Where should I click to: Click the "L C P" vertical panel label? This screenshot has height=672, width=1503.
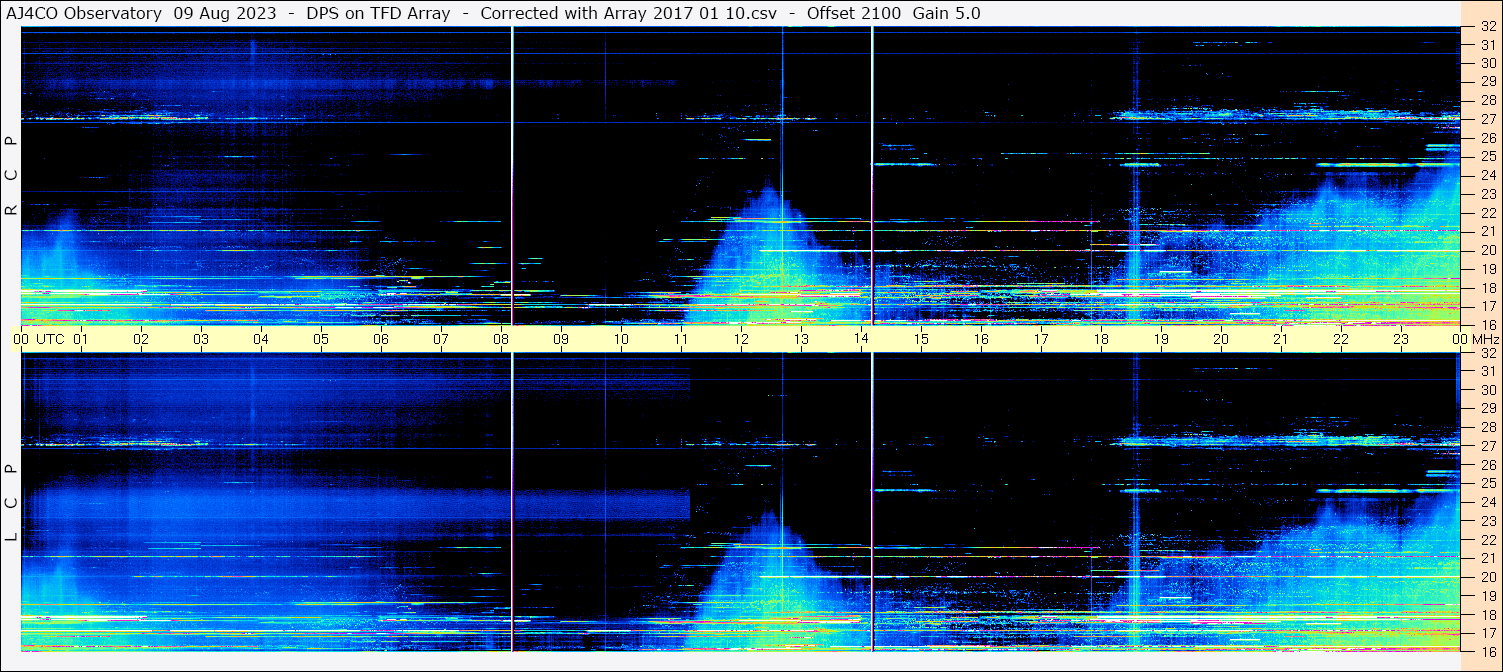coord(11,503)
